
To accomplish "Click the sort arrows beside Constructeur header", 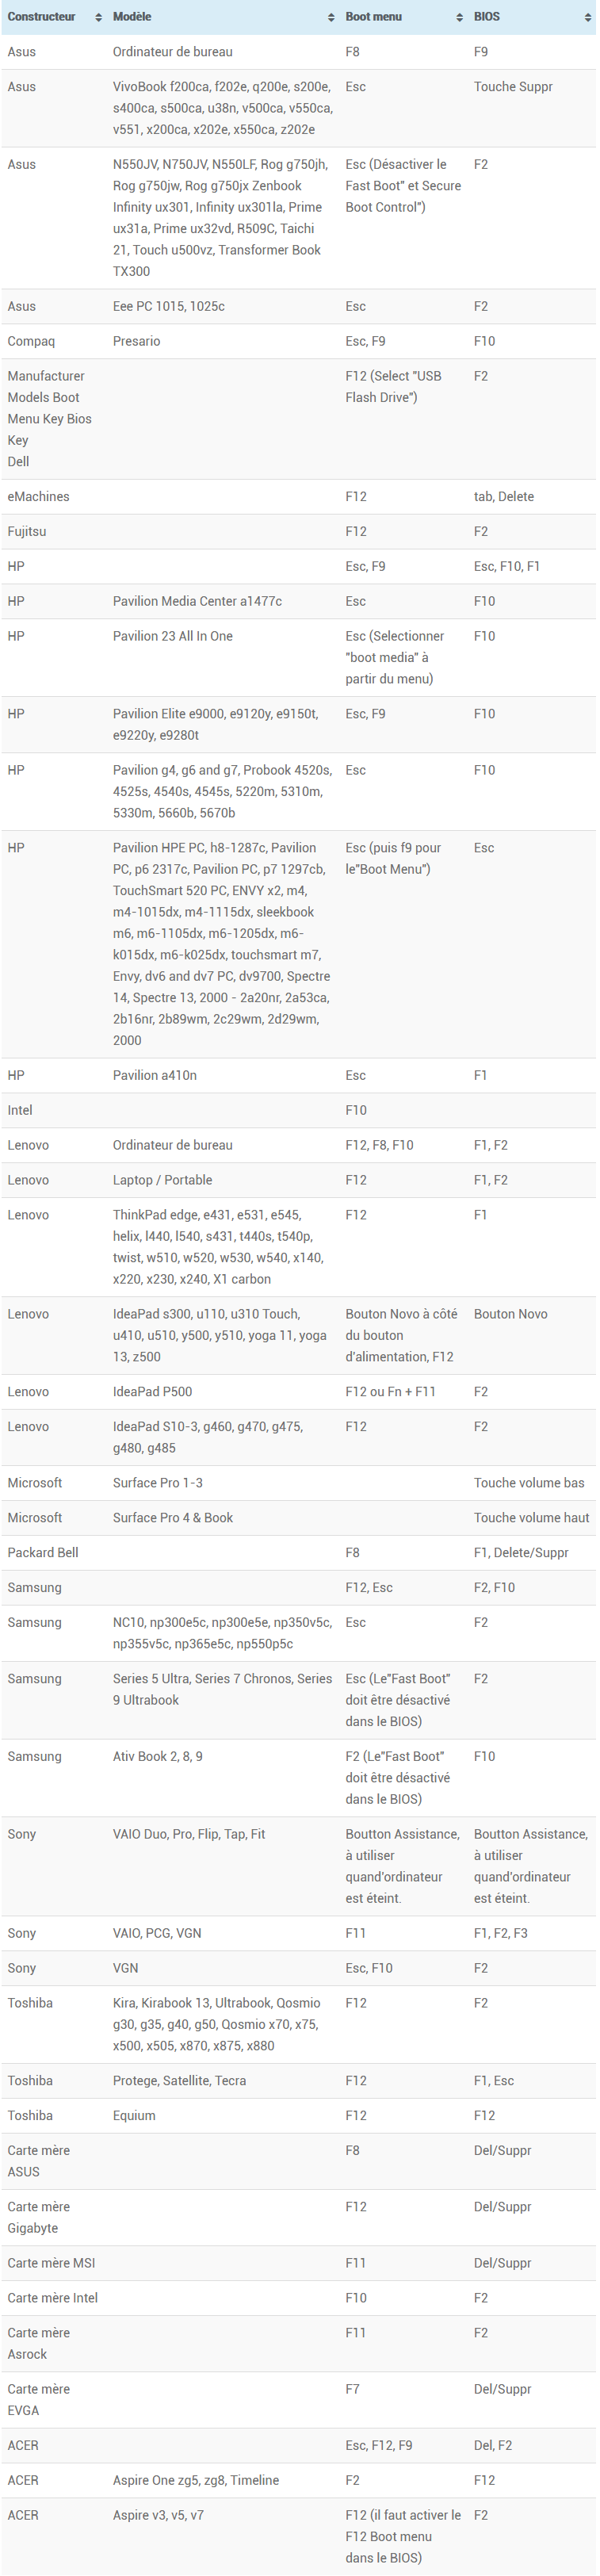I will (98, 17).
